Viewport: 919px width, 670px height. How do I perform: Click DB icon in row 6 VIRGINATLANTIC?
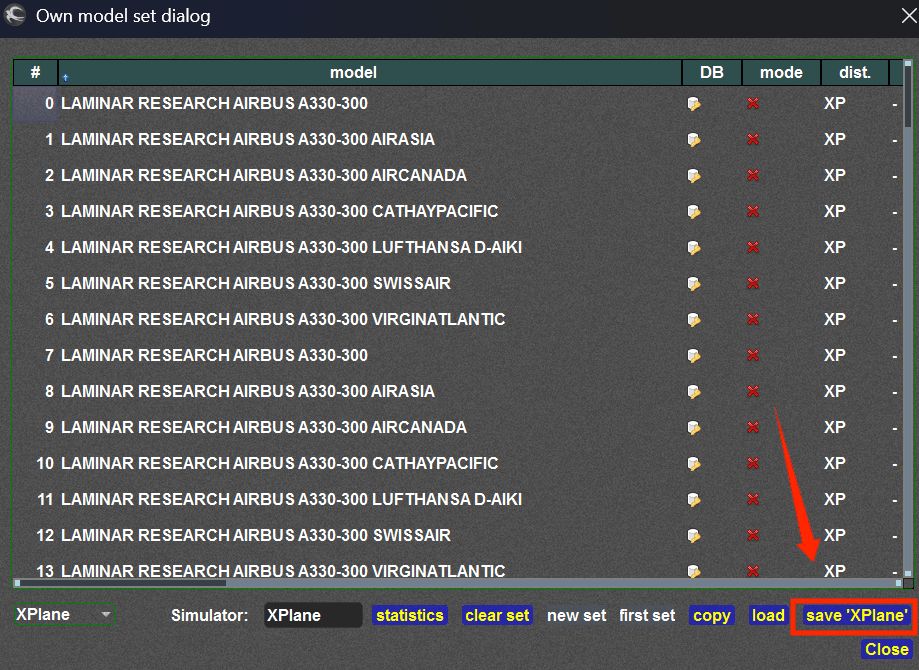(x=694, y=319)
